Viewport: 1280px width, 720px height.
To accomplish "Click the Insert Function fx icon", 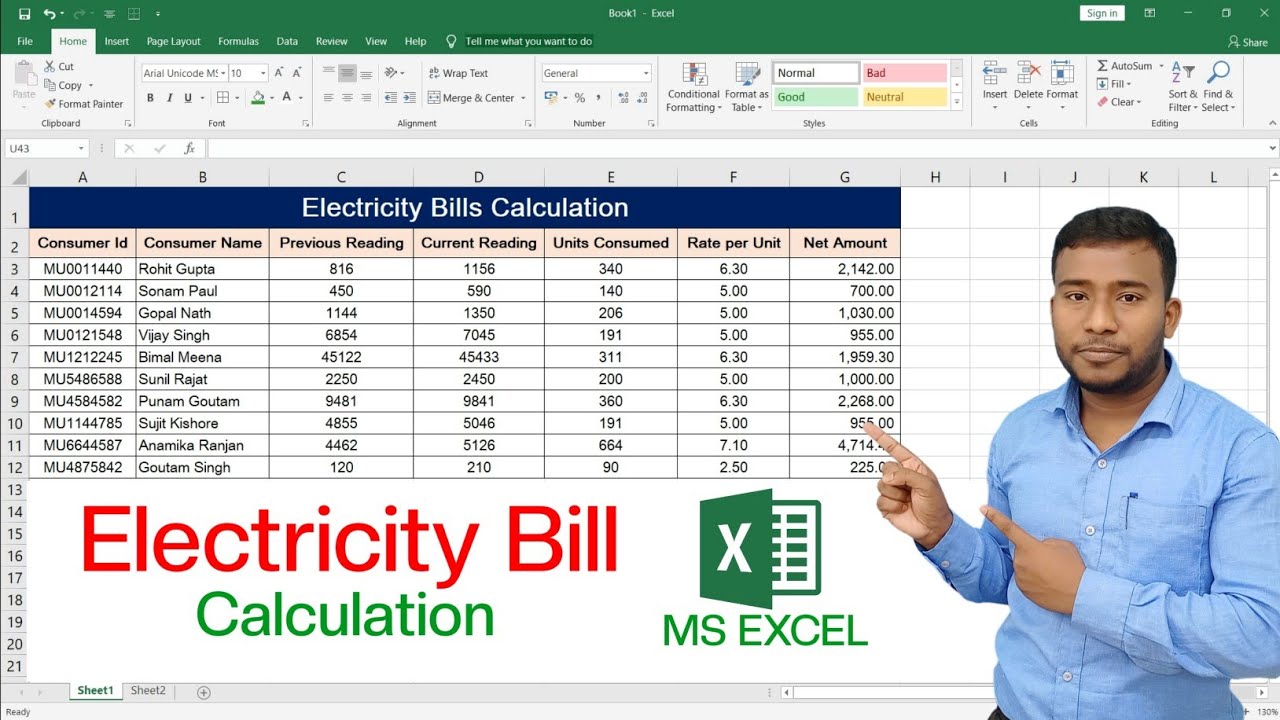I will [189, 148].
